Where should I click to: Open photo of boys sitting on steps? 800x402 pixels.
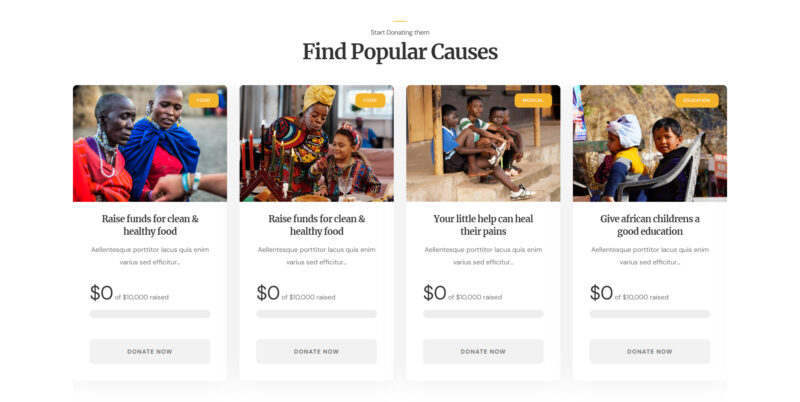483,143
